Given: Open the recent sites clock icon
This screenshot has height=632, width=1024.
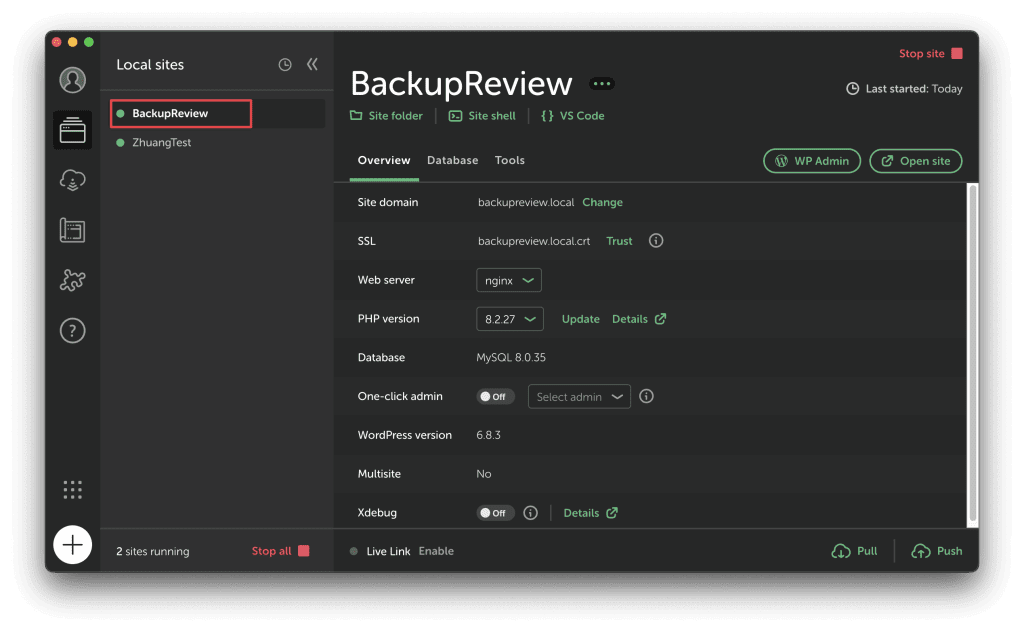Looking at the screenshot, I should coord(285,65).
